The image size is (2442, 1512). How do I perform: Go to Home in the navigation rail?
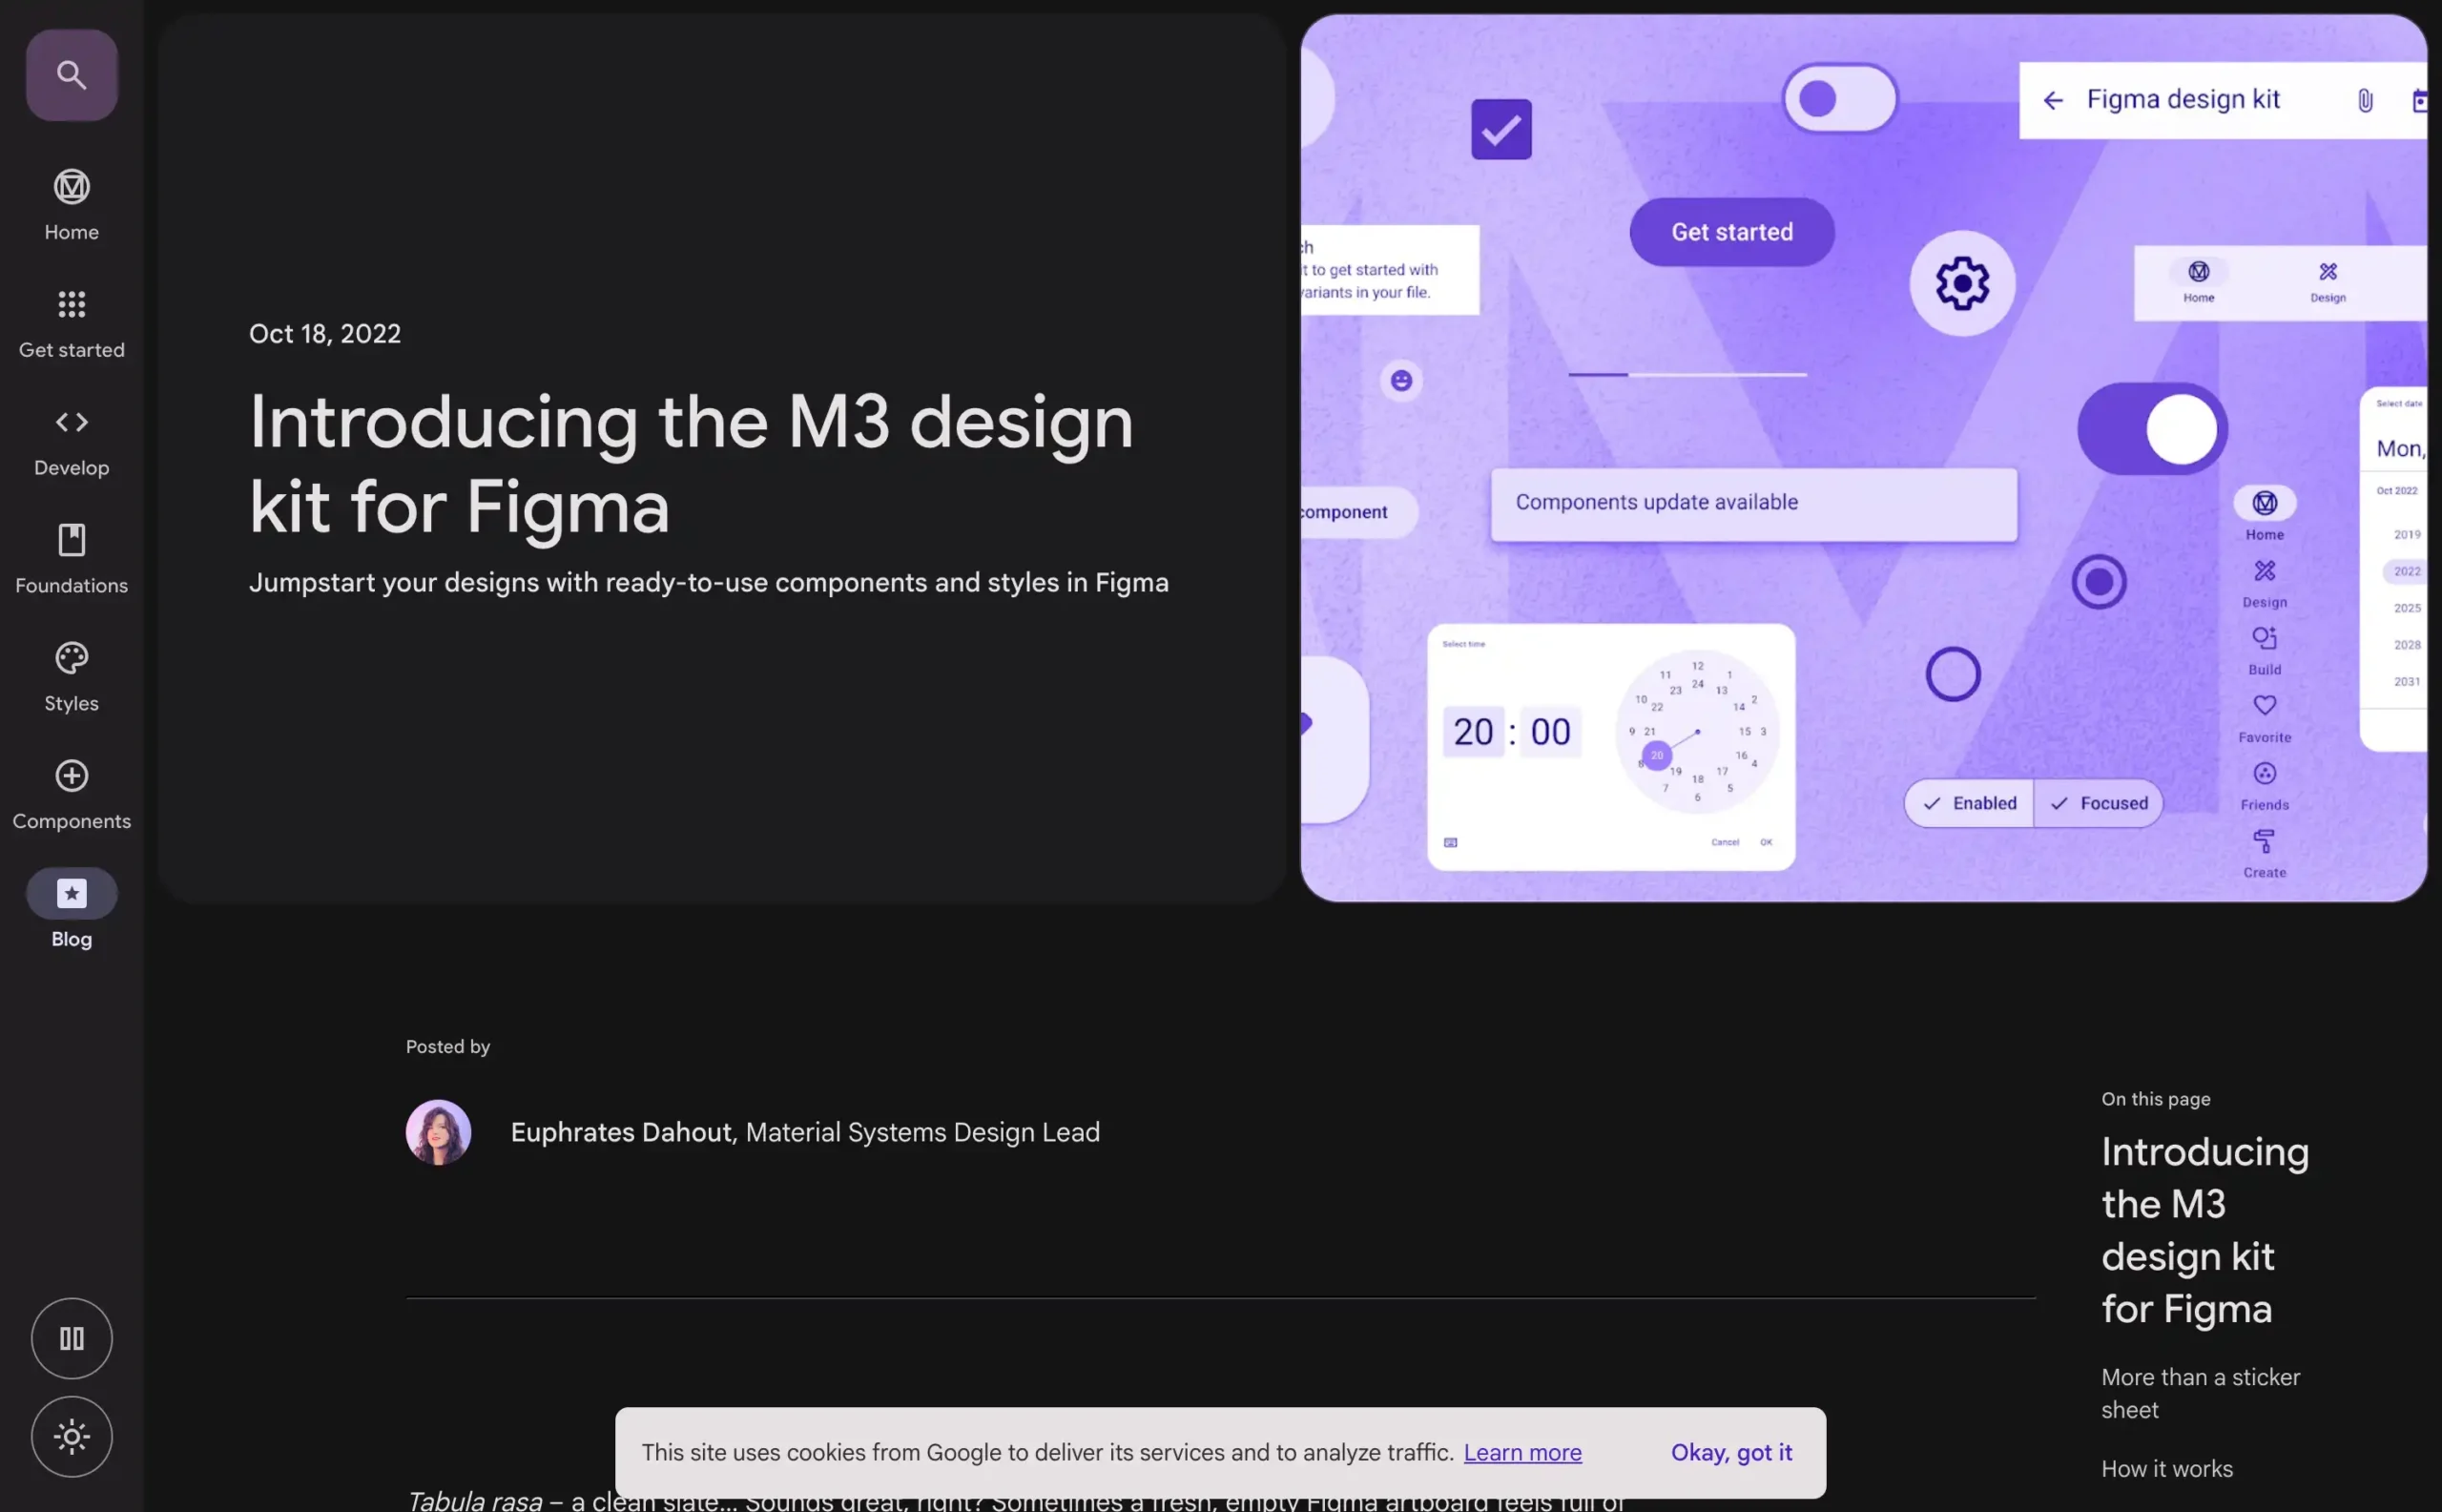pos(71,205)
